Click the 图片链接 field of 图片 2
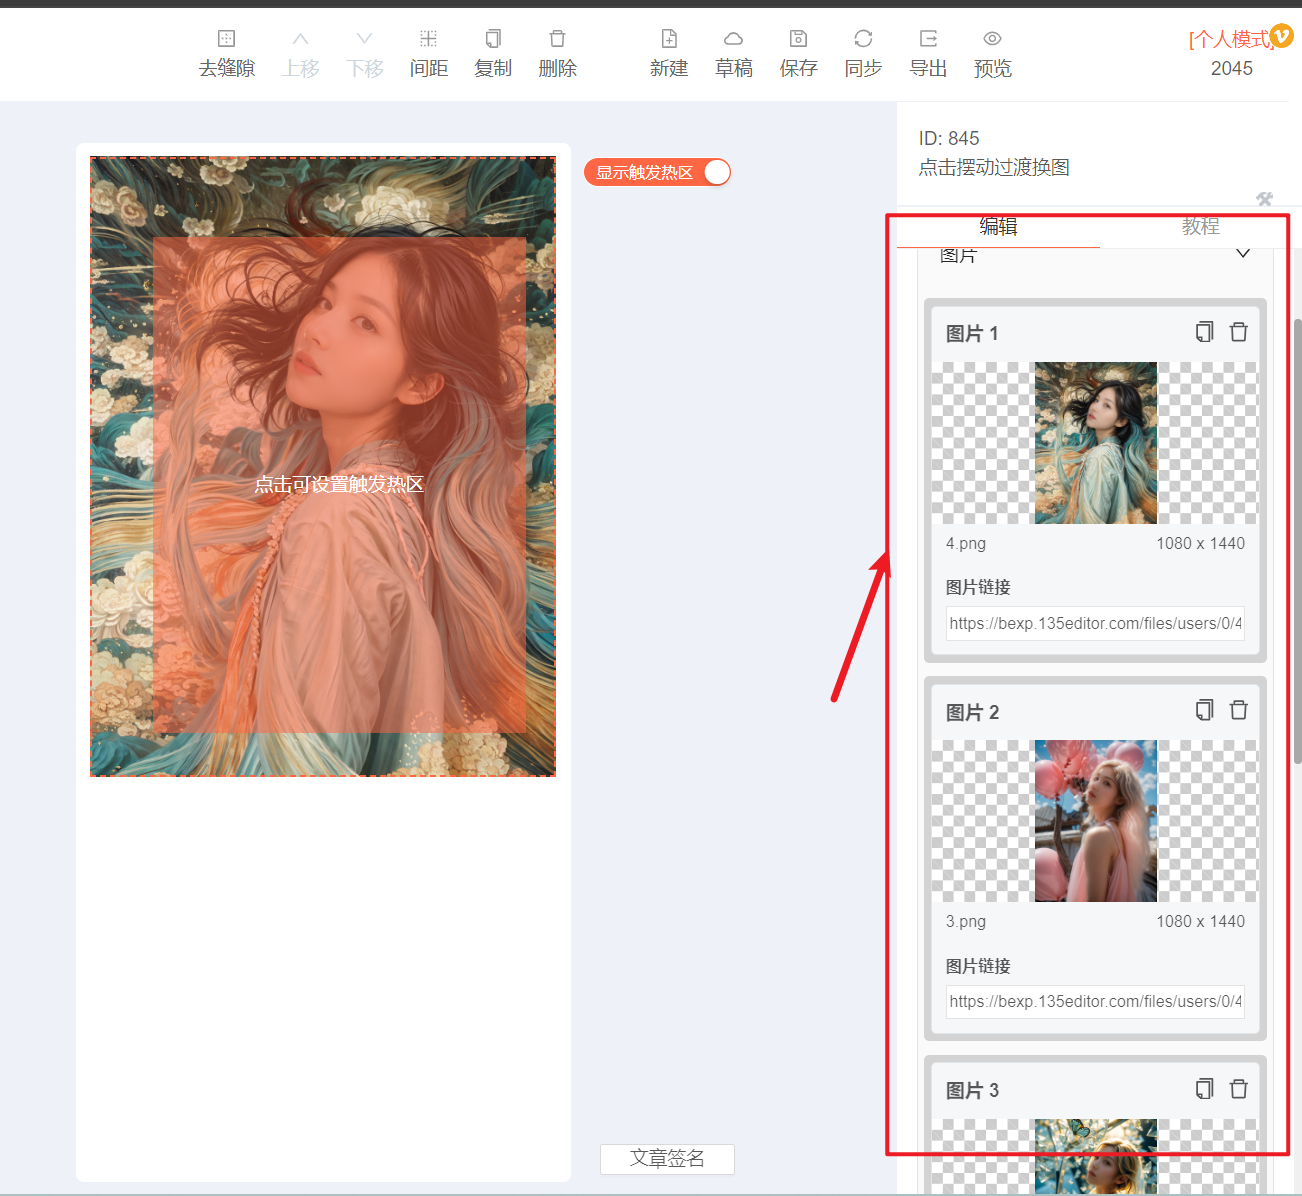 (1095, 1001)
